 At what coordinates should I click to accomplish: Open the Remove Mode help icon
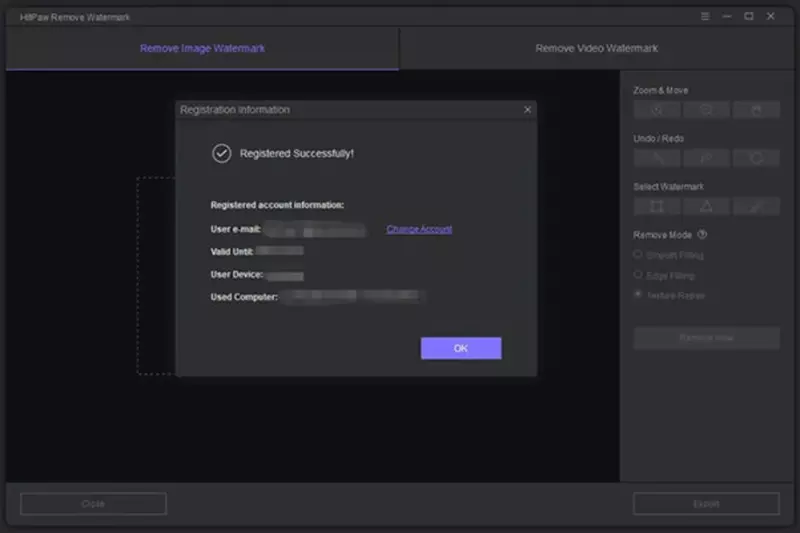(702, 235)
